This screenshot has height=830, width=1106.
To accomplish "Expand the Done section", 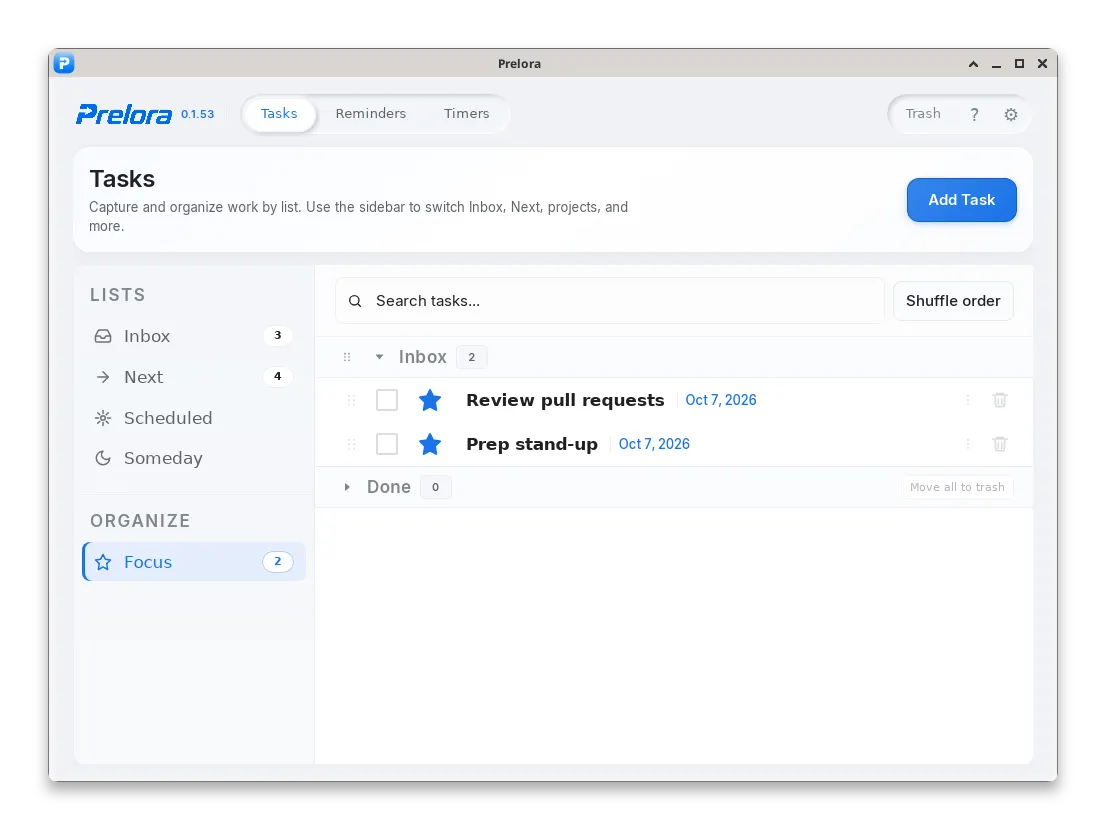I will pyautogui.click(x=347, y=487).
